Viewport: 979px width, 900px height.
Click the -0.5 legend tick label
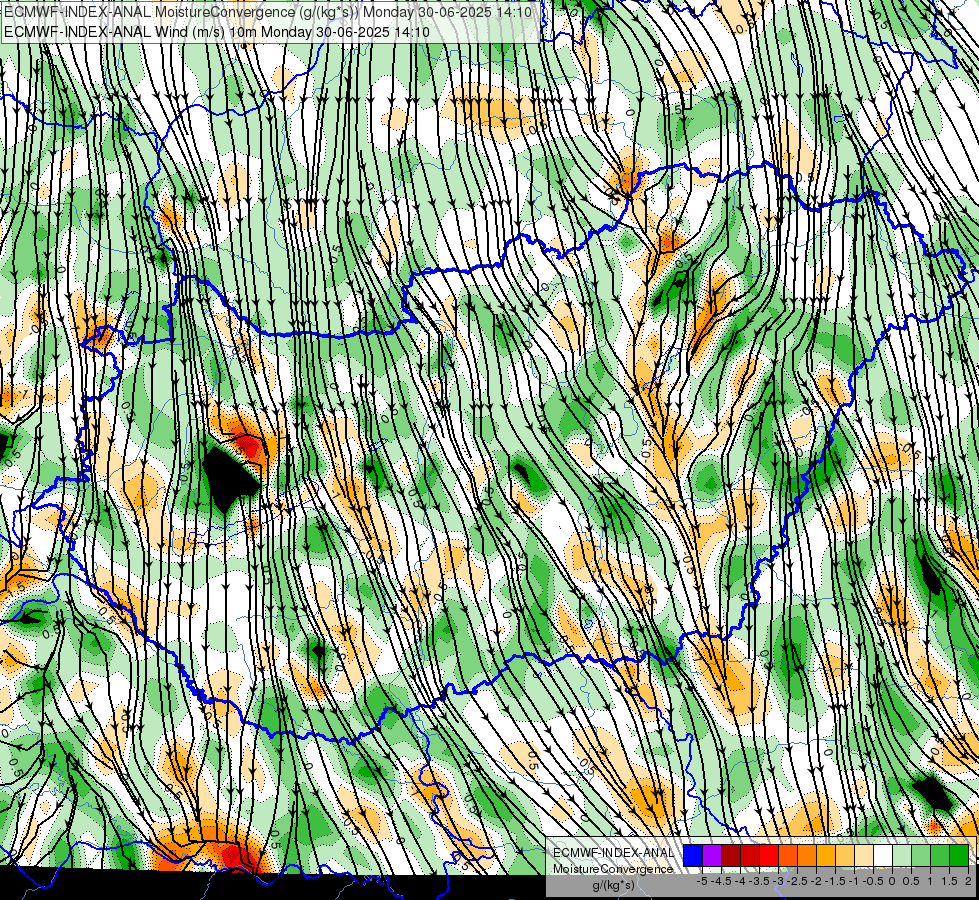tap(873, 881)
